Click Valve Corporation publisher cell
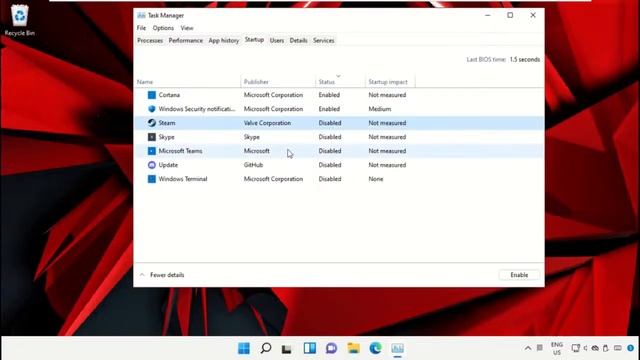The width and height of the screenshot is (640, 360). pos(267,123)
